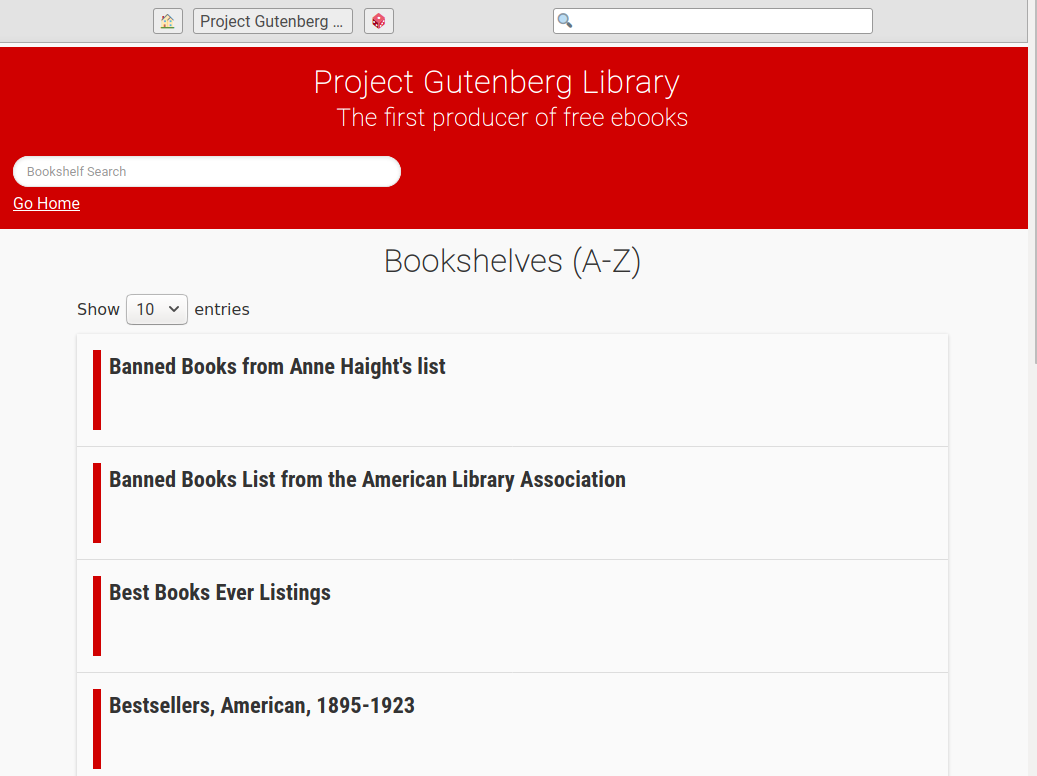Click the red bar beside Best Books Ever Listings
The height and width of the screenshot is (776, 1037).
(x=97, y=616)
